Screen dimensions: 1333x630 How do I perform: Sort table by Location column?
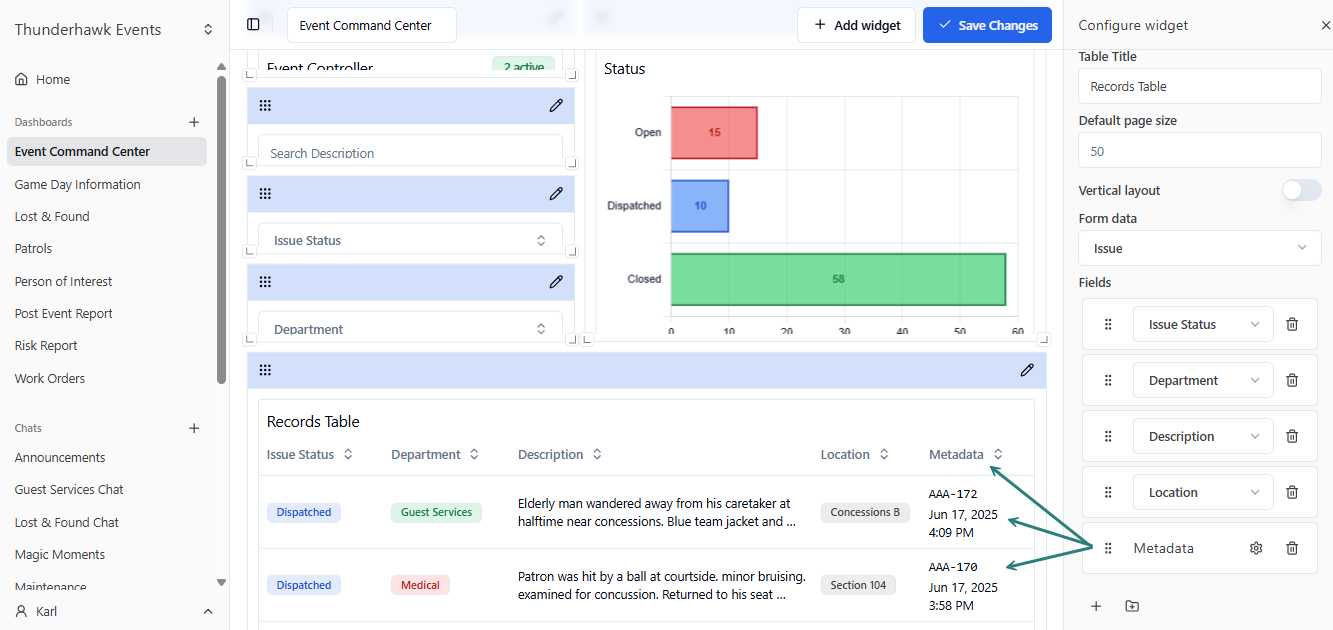tap(884, 454)
